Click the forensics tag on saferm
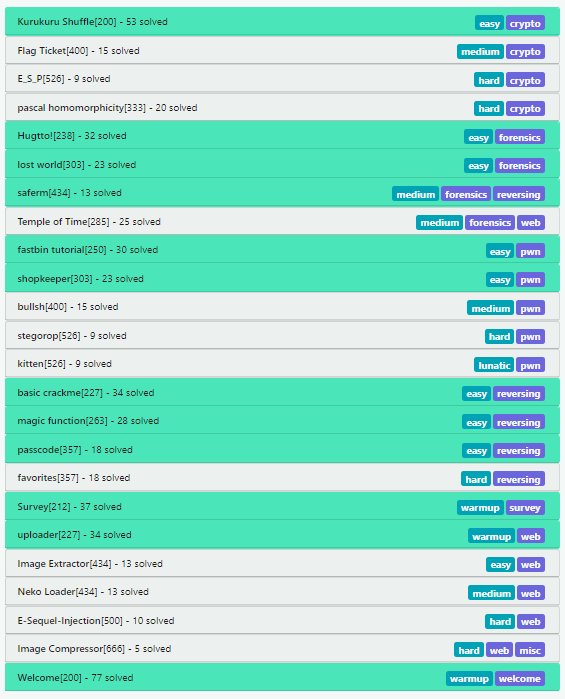This screenshot has height=699, width=565. pos(466,194)
